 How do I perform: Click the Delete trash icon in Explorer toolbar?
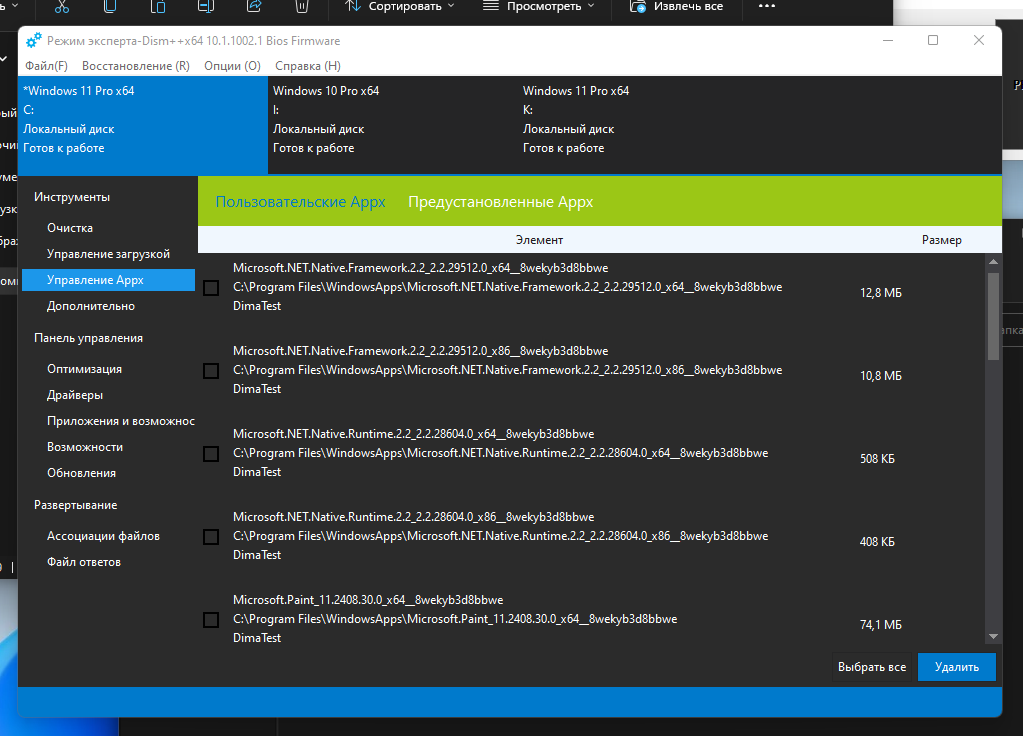point(301,7)
